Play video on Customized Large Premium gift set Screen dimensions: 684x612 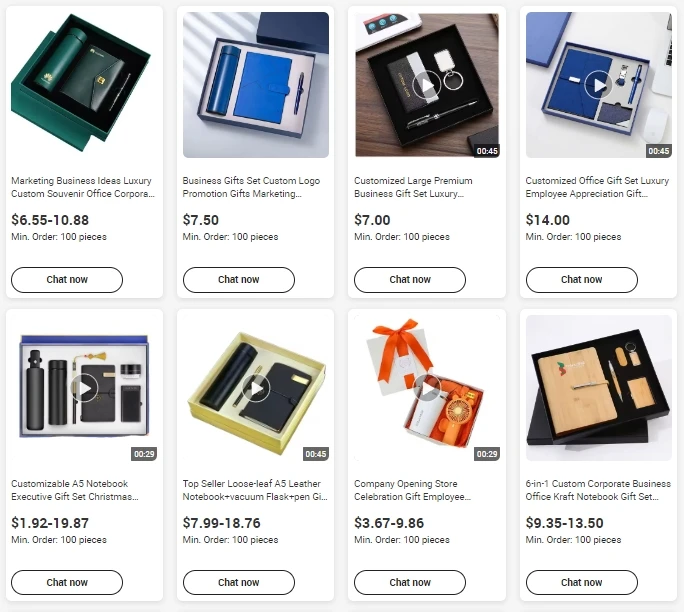pyautogui.click(x=427, y=84)
